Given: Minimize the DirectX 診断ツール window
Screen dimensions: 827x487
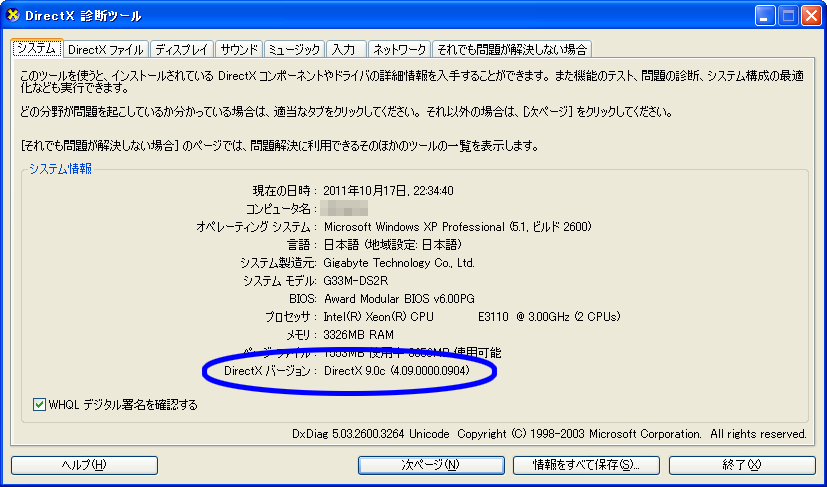Looking at the screenshot, I should pos(765,16).
